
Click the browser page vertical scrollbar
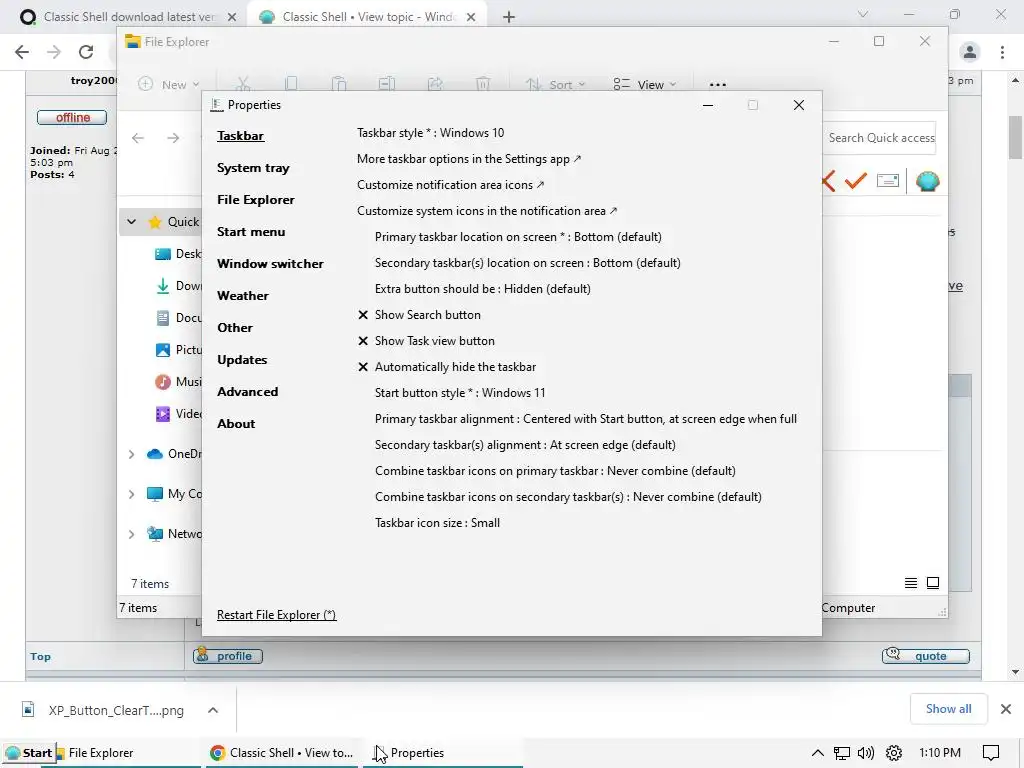pos(1015,137)
